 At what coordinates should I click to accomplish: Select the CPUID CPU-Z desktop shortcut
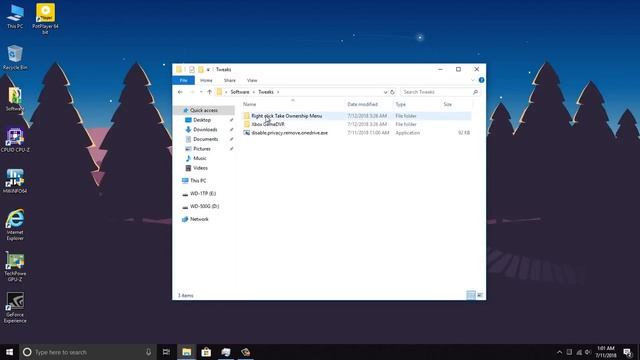pyautogui.click(x=15, y=140)
